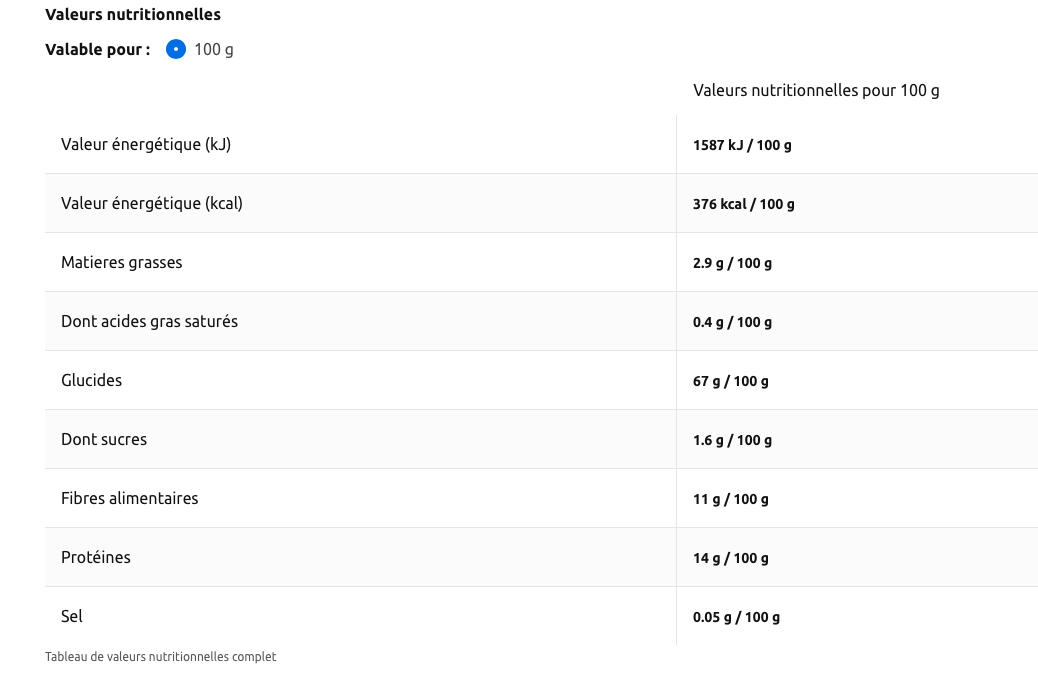Click the 0.4 g / 100 g value
This screenshot has width=1038, height=683.
[x=732, y=322]
